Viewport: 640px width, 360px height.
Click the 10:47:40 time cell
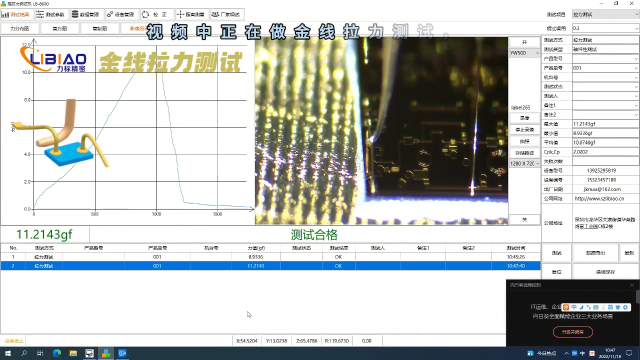pyautogui.click(x=516, y=266)
